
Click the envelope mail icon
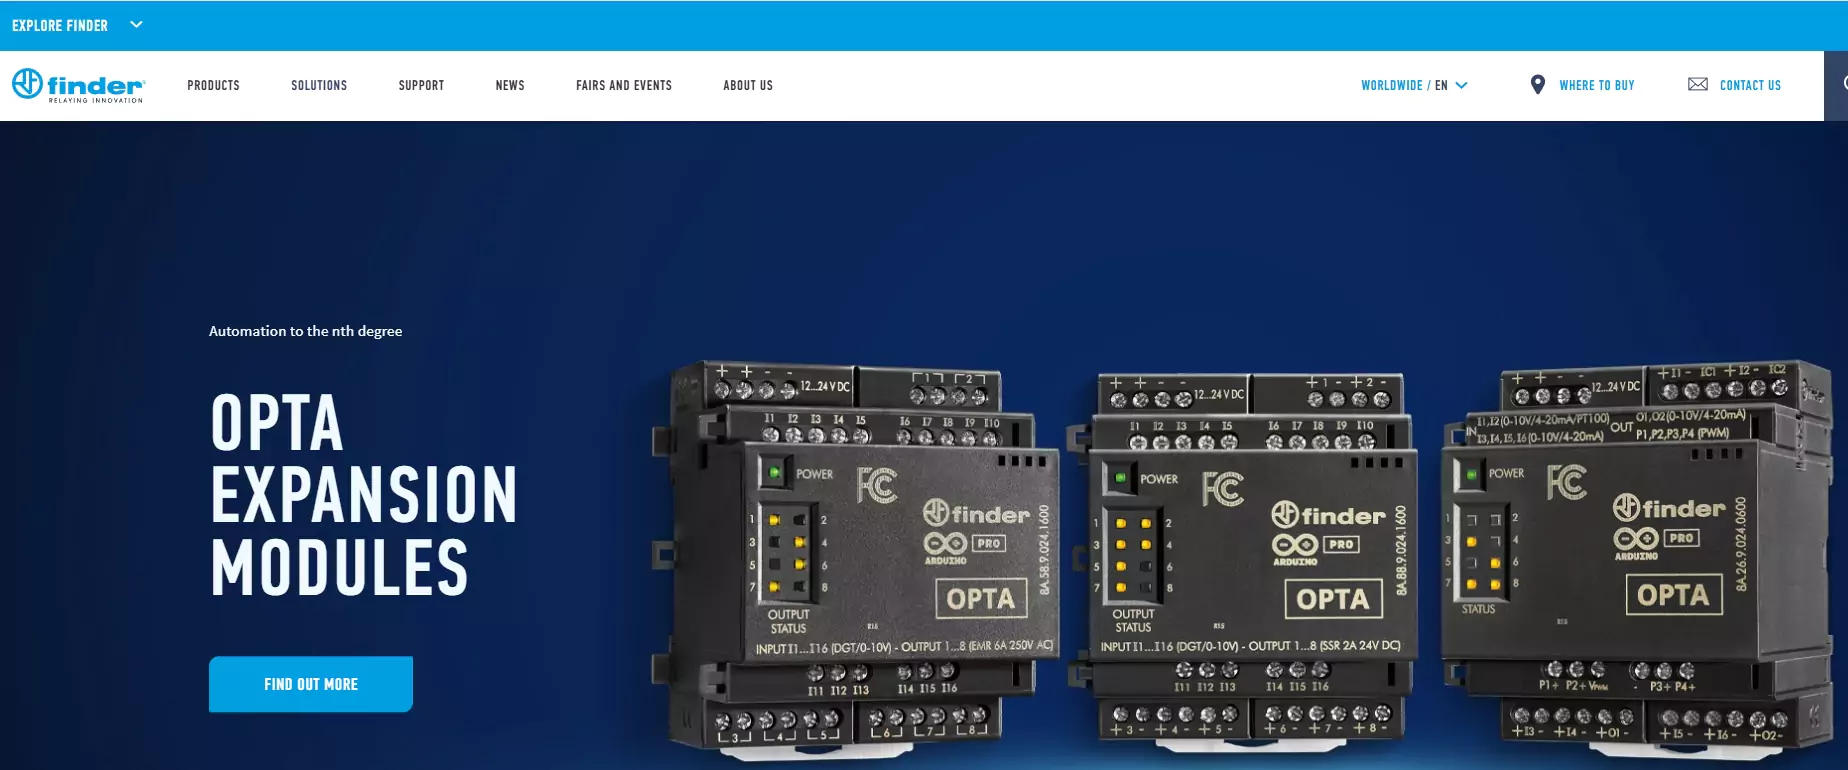(1697, 85)
